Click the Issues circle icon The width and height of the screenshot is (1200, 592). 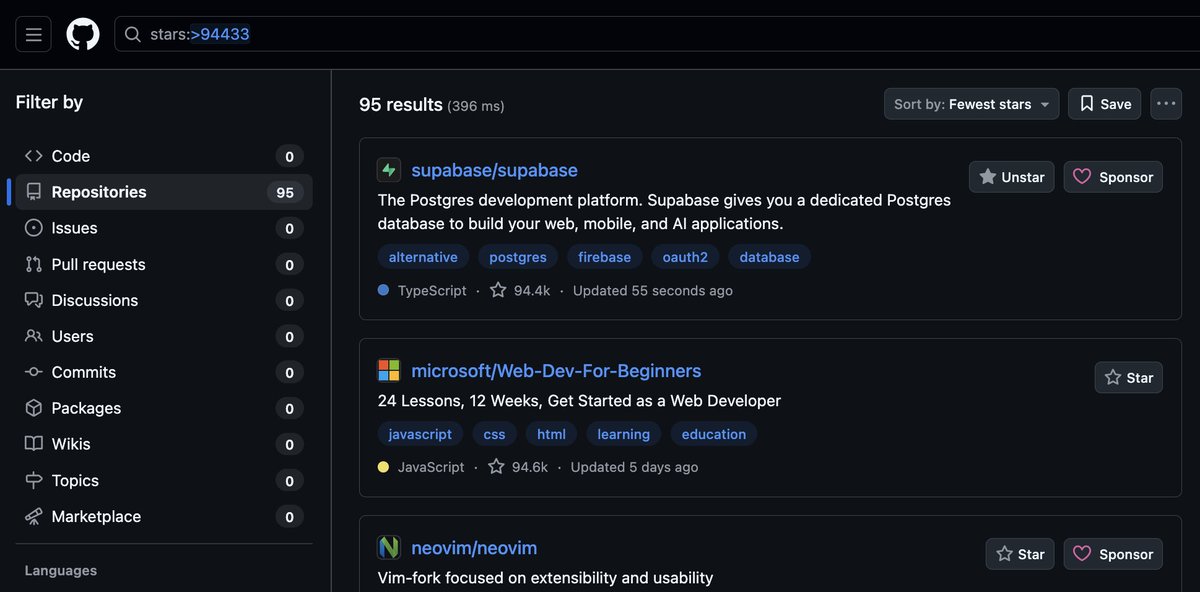[x=34, y=228]
